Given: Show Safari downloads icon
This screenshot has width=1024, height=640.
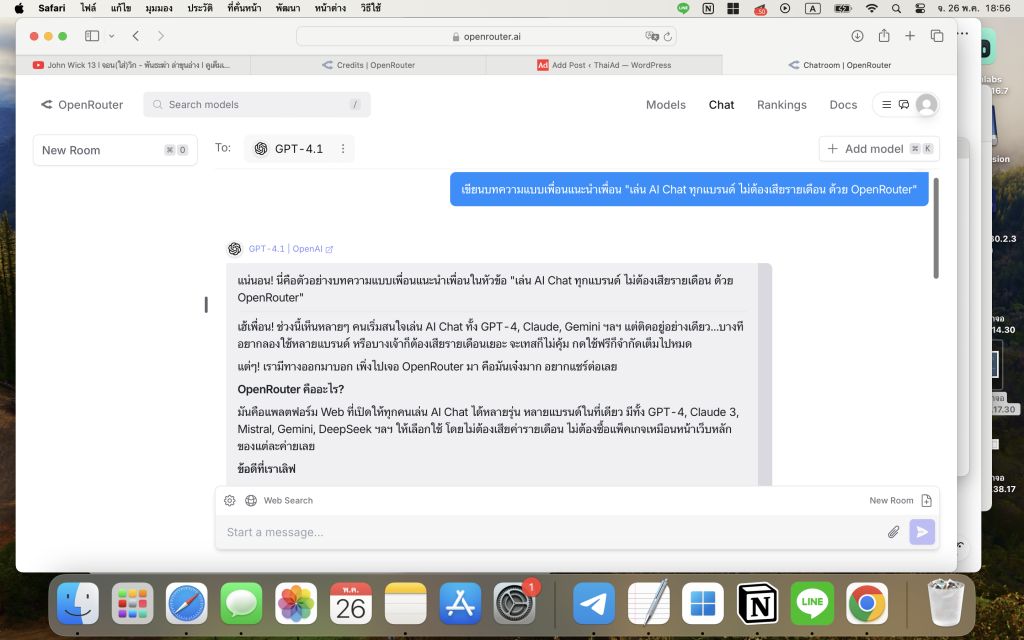Looking at the screenshot, I should [x=857, y=36].
